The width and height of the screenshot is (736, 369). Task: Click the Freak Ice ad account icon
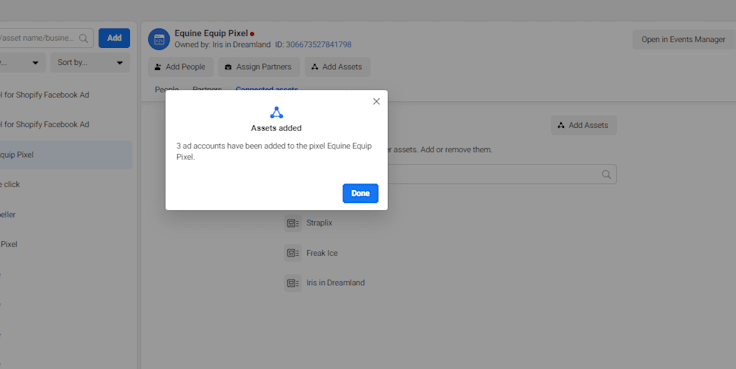(x=292, y=253)
